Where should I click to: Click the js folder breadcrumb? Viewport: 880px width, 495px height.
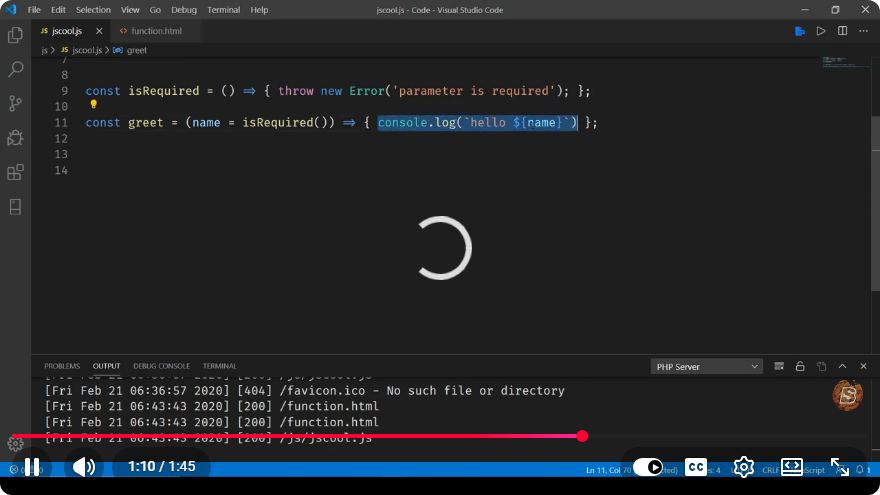(x=44, y=50)
